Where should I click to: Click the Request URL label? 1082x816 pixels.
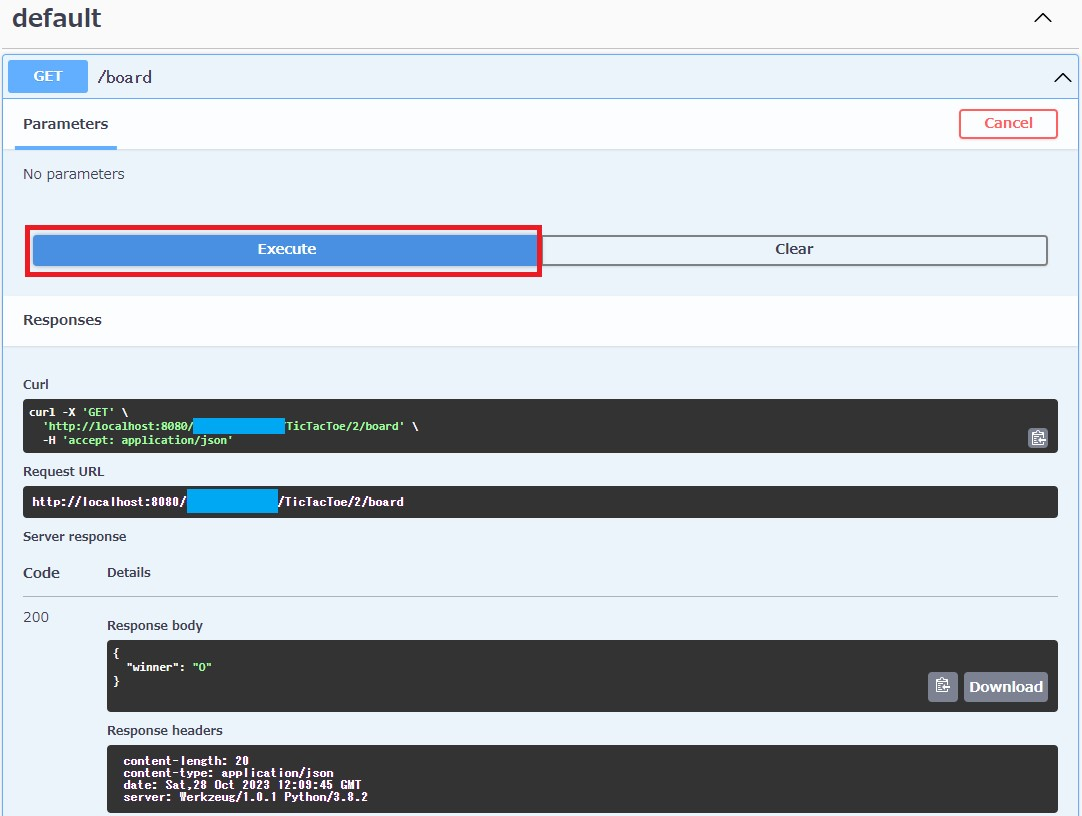tap(63, 472)
